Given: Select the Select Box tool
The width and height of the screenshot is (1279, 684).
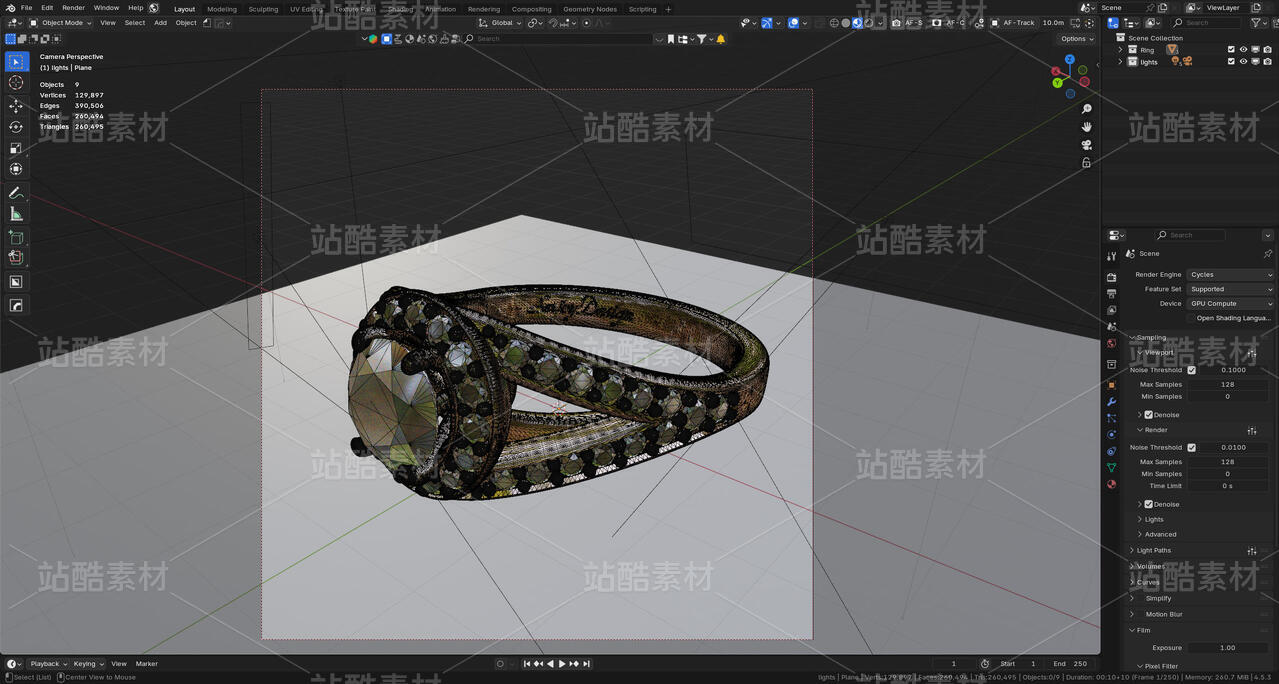Looking at the screenshot, I should (x=16, y=62).
